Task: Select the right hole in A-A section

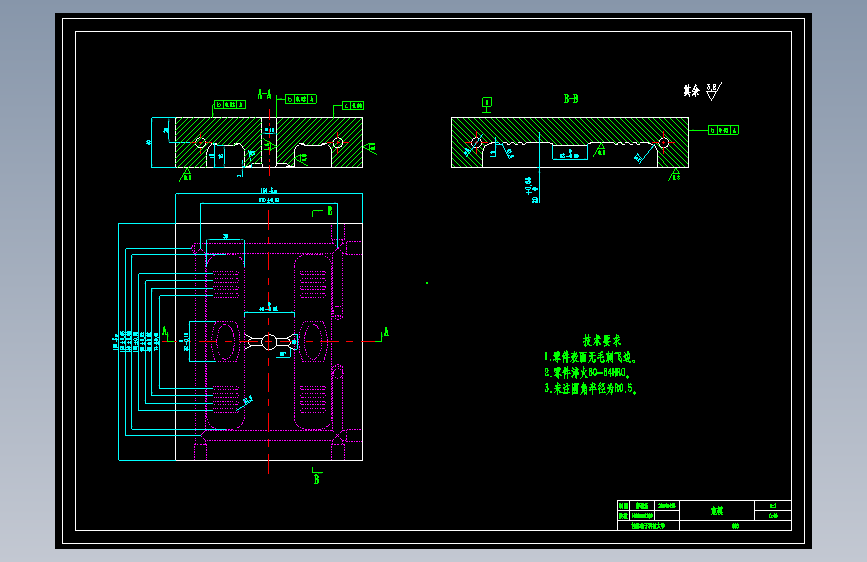Action: coord(338,143)
